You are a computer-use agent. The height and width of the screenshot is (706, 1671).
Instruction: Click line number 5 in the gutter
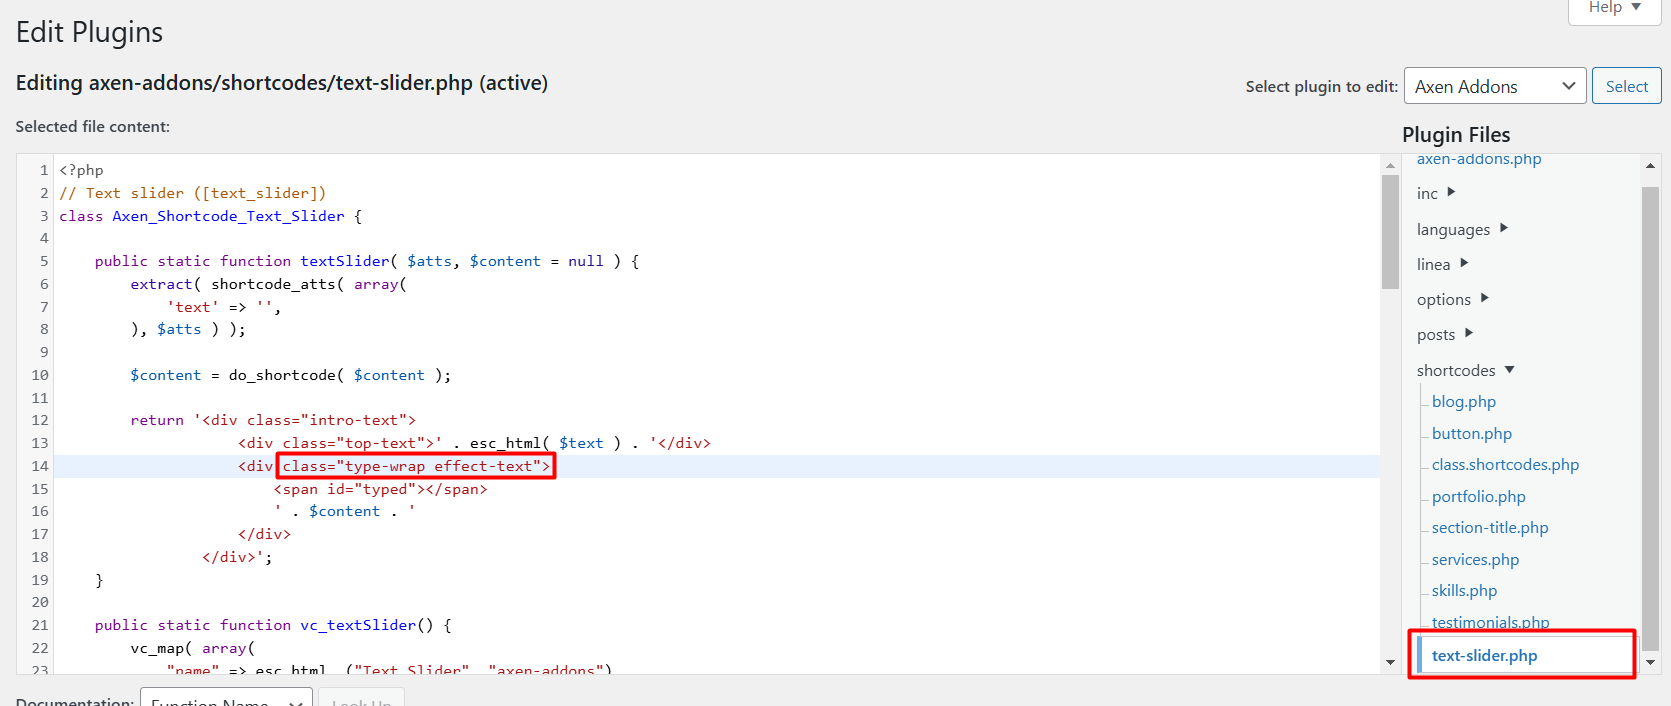click(x=44, y=261)
